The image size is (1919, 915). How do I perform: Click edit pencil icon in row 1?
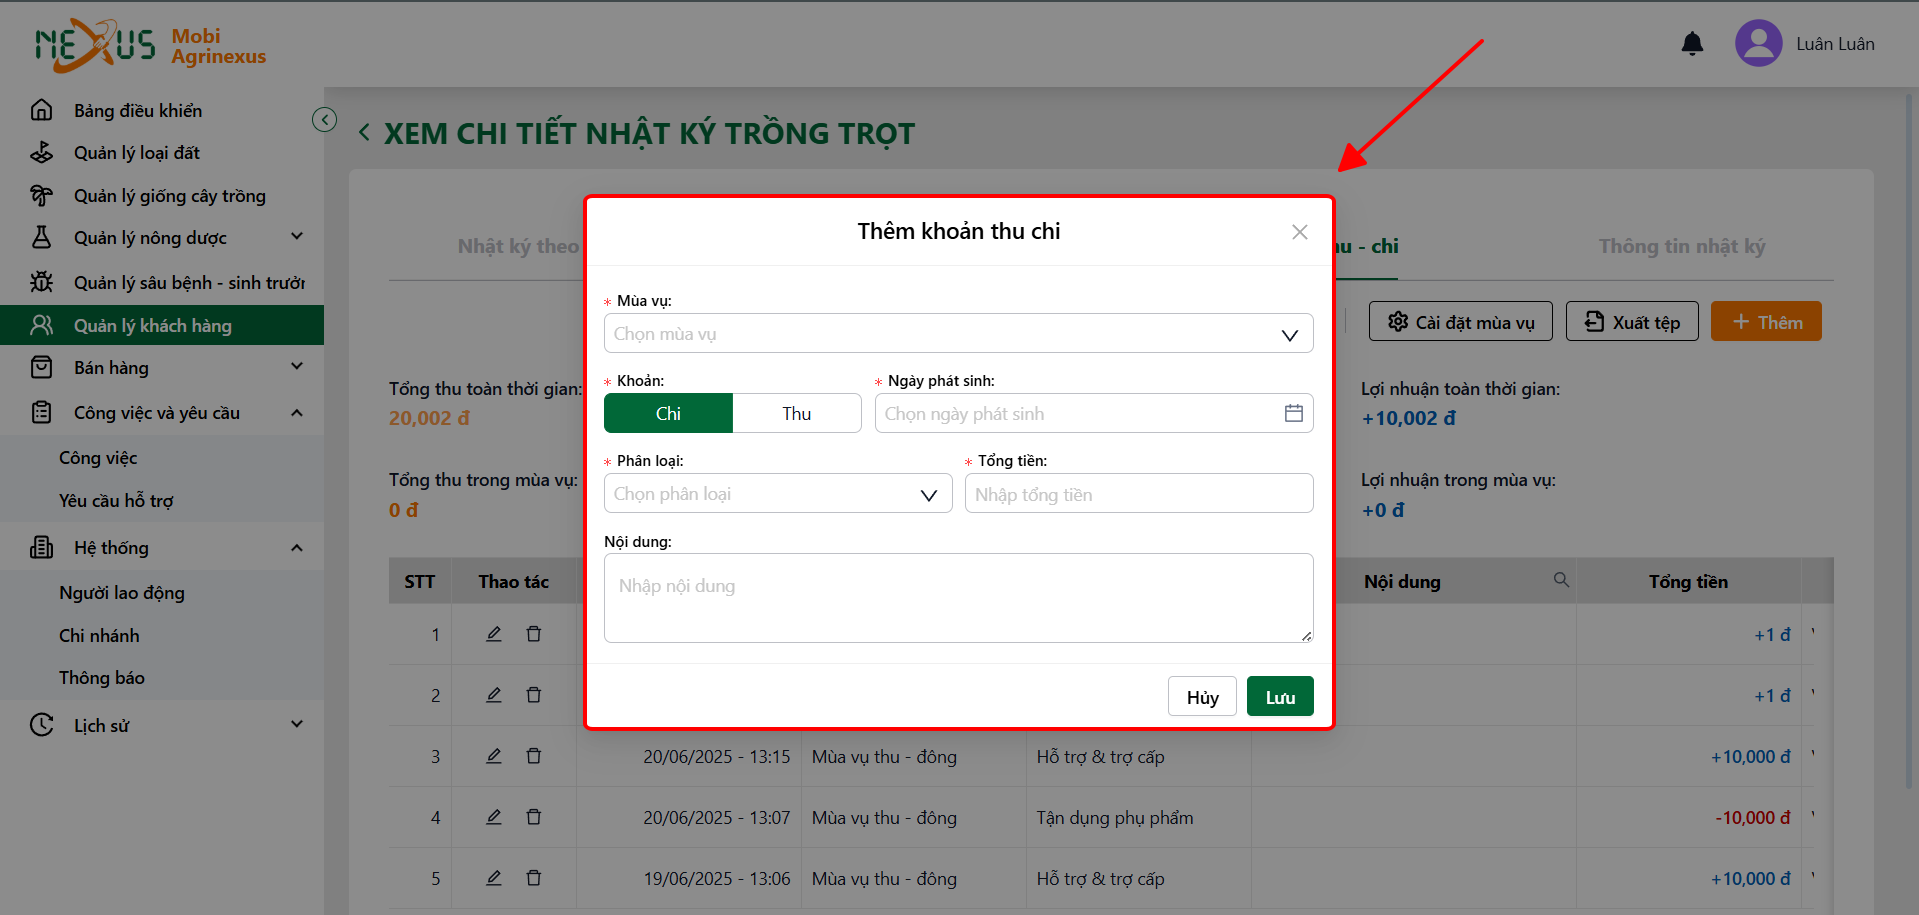[494, 634]
